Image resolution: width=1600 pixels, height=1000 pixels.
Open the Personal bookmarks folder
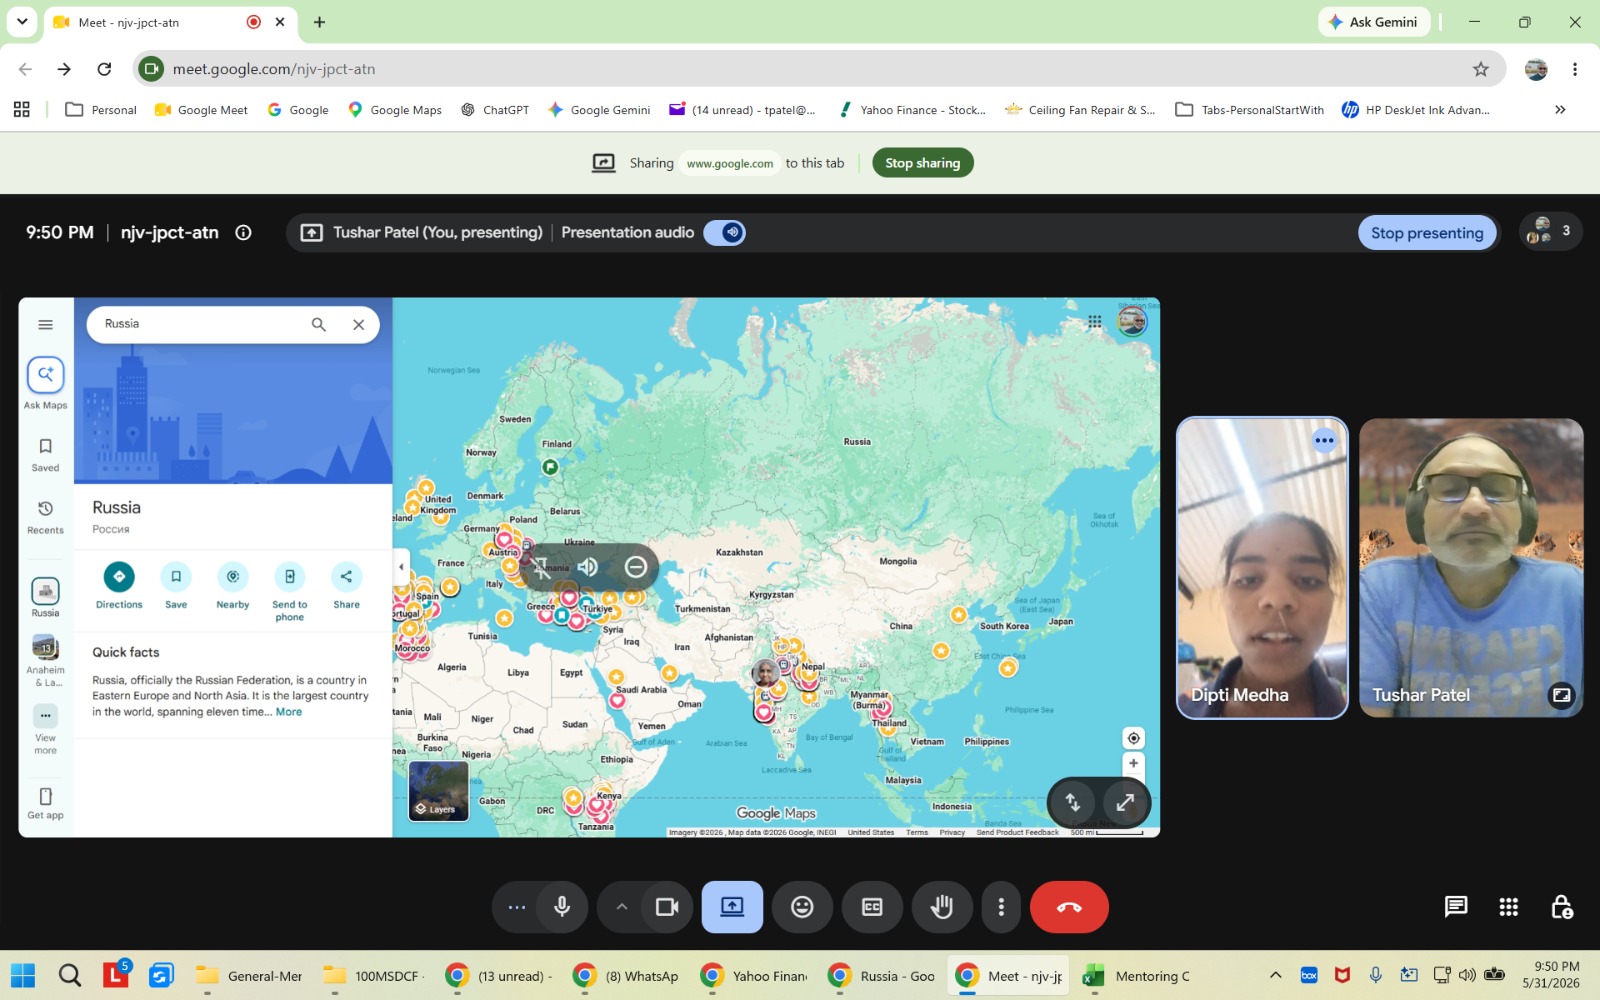101,110
